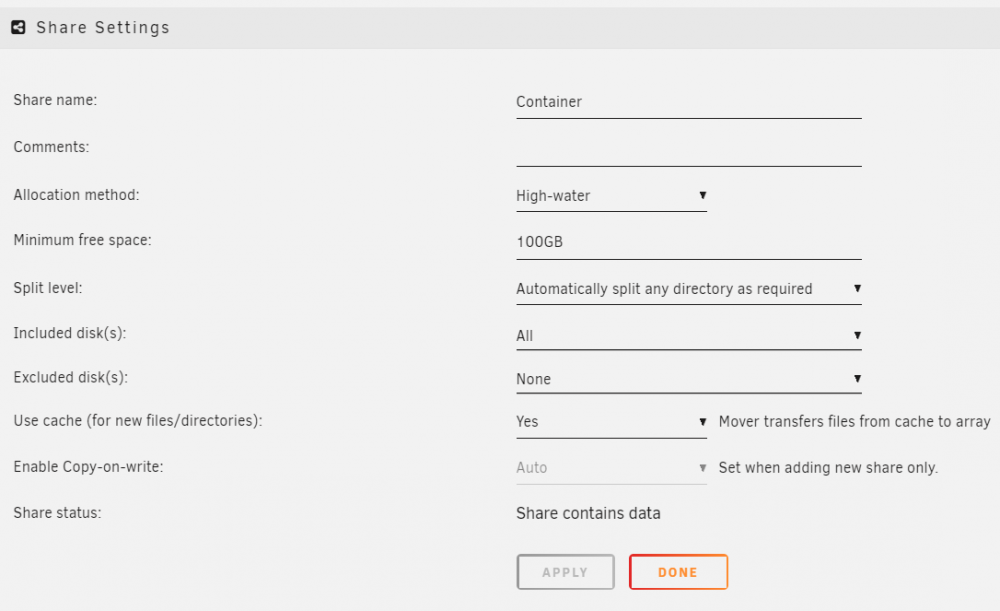Click the Apply button
This screenshot has width=1000, height=611.
pos(565,572)
